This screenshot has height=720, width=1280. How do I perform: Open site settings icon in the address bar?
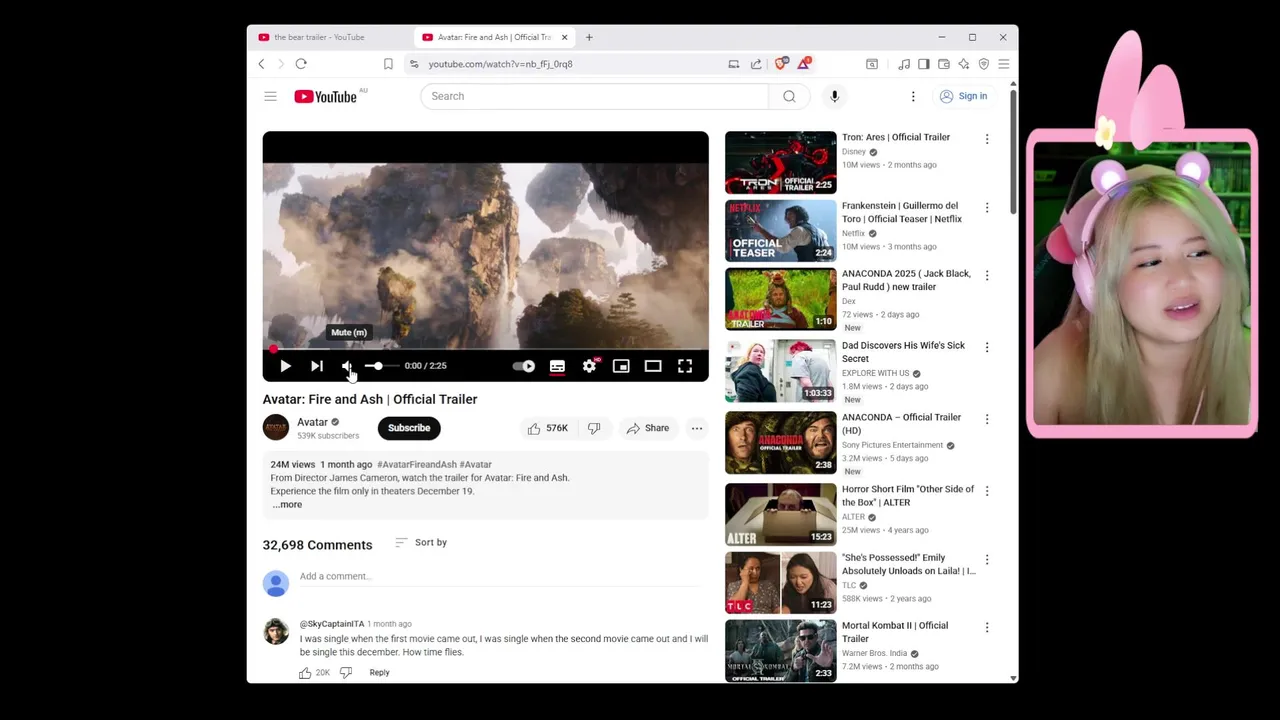(x=414, y=64)
